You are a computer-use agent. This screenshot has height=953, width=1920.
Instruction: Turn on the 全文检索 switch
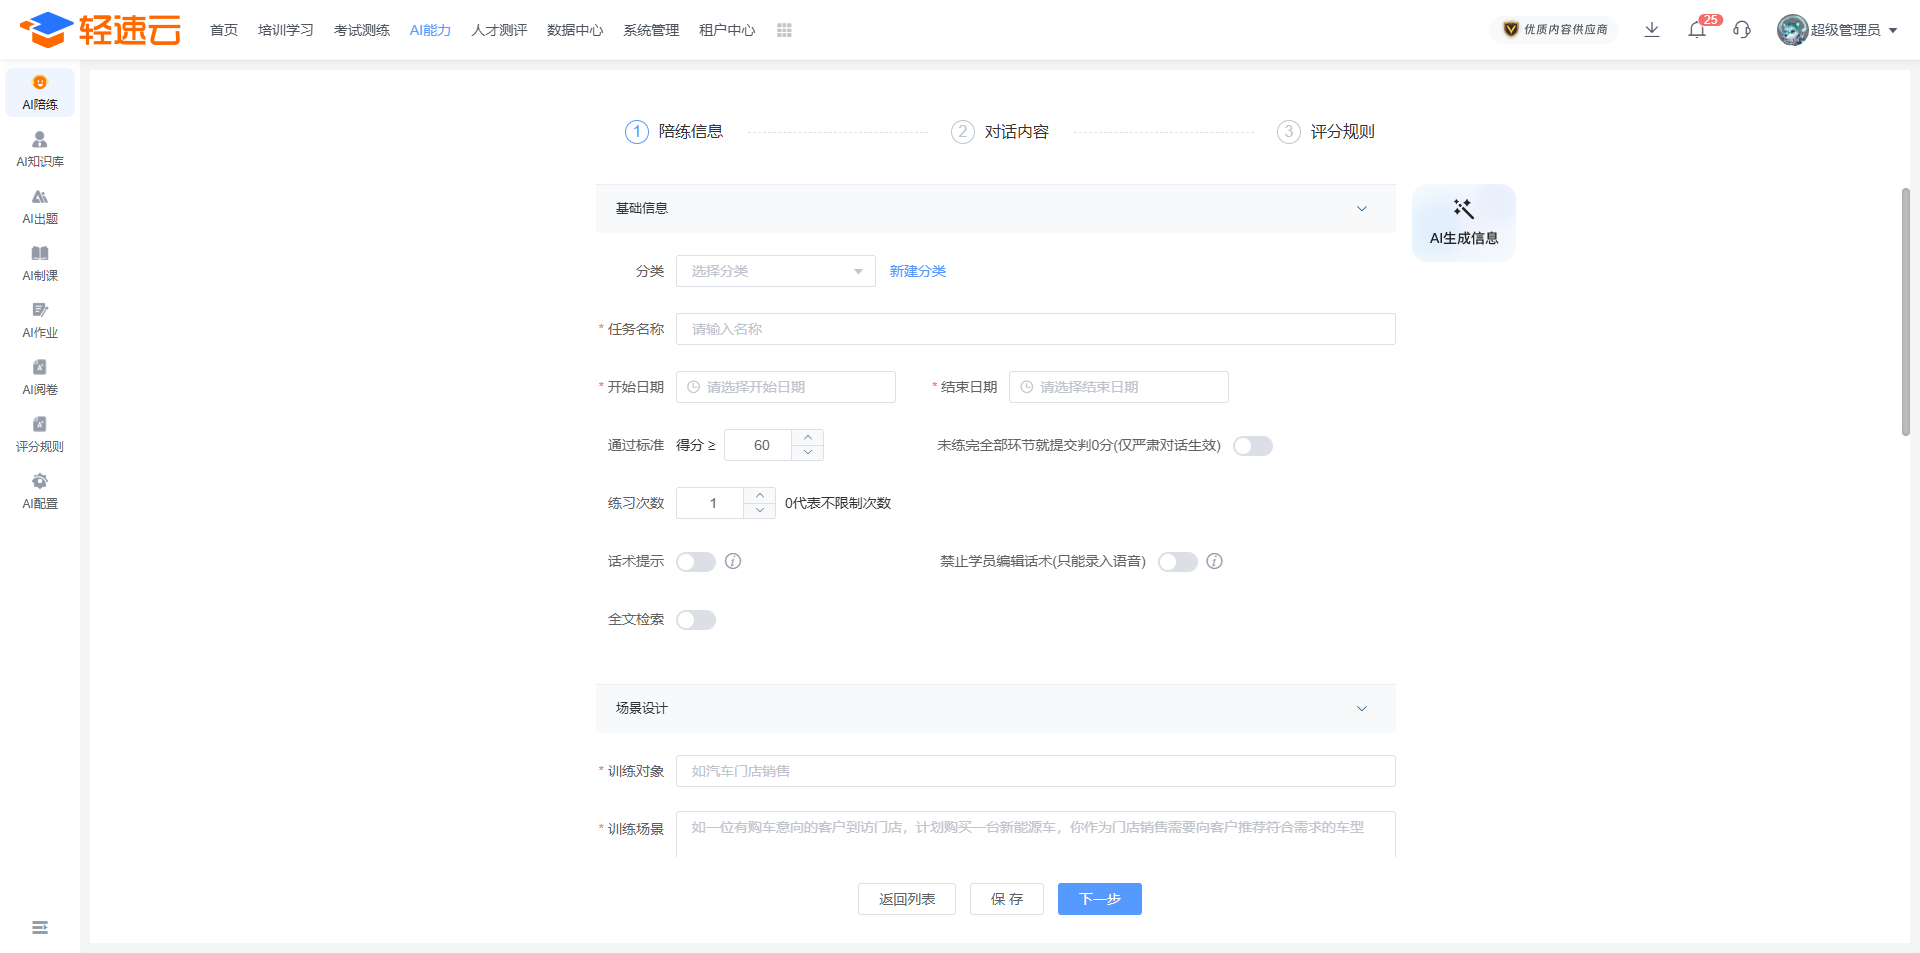tap(696, 620)
